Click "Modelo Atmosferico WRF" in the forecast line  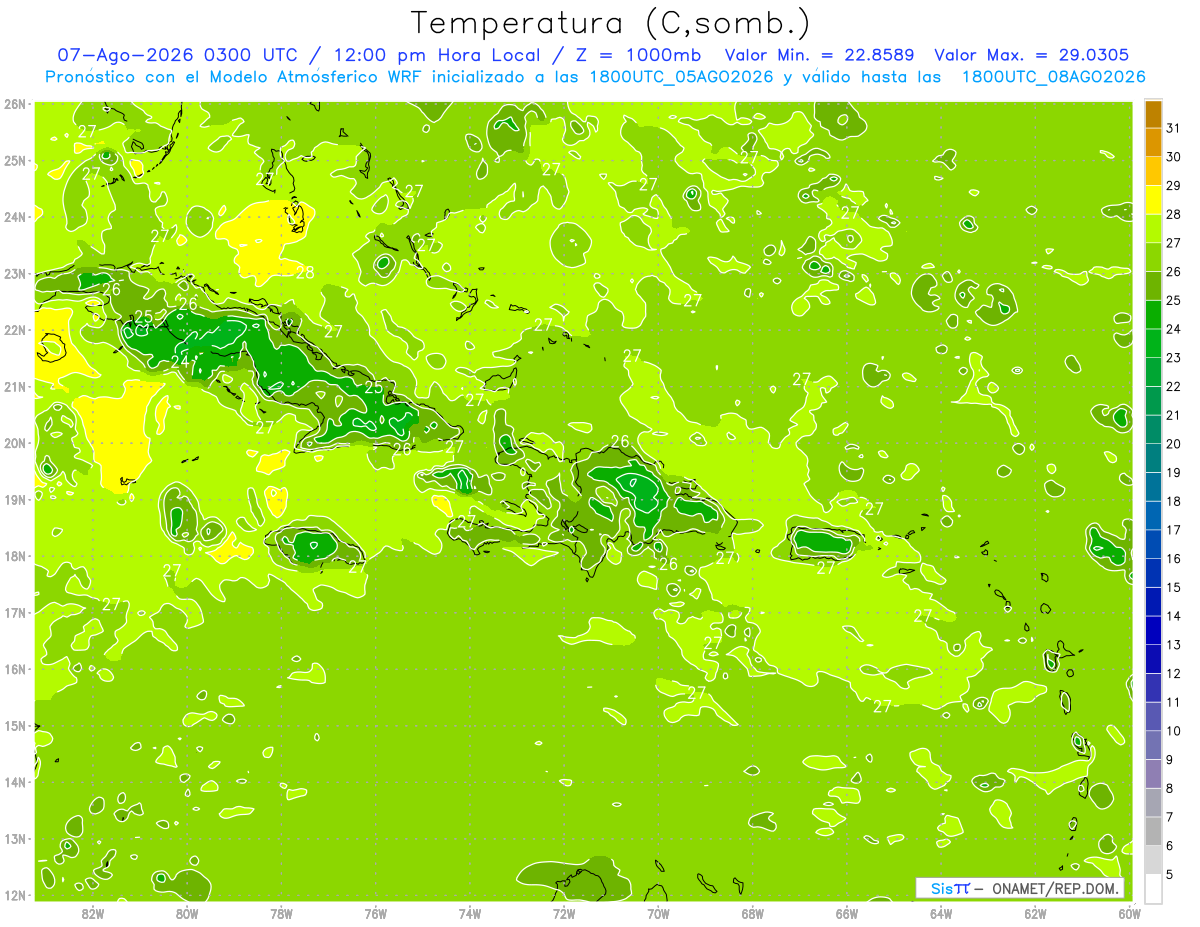click(305, 77)
